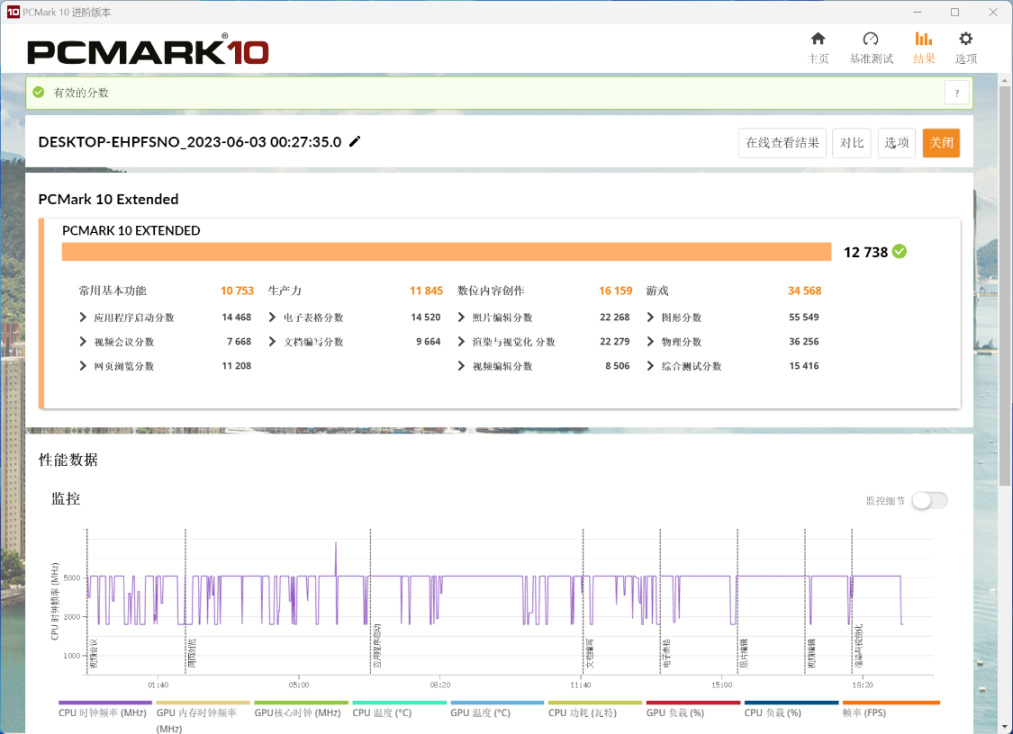
Task: Click the green check next to 12 738
Action: coord(899,251)
